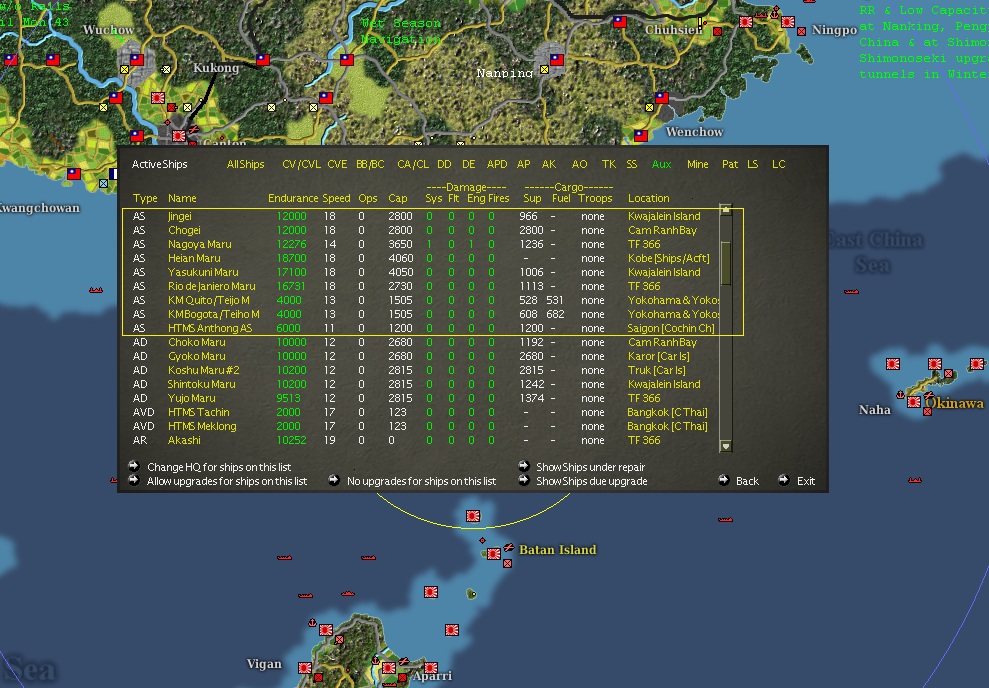The image size is (989, 688).
Task: Filter list by AO oilers
Action: [580, 164]
